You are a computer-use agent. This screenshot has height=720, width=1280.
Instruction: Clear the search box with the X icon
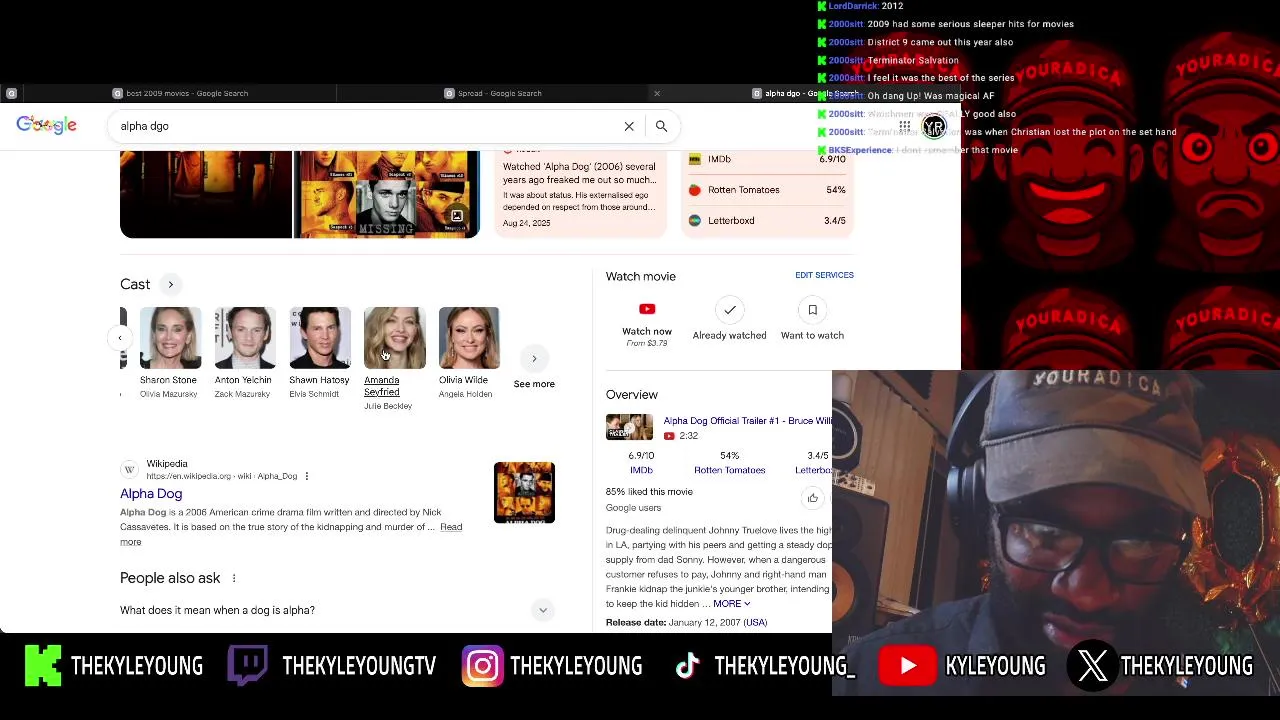629,126
